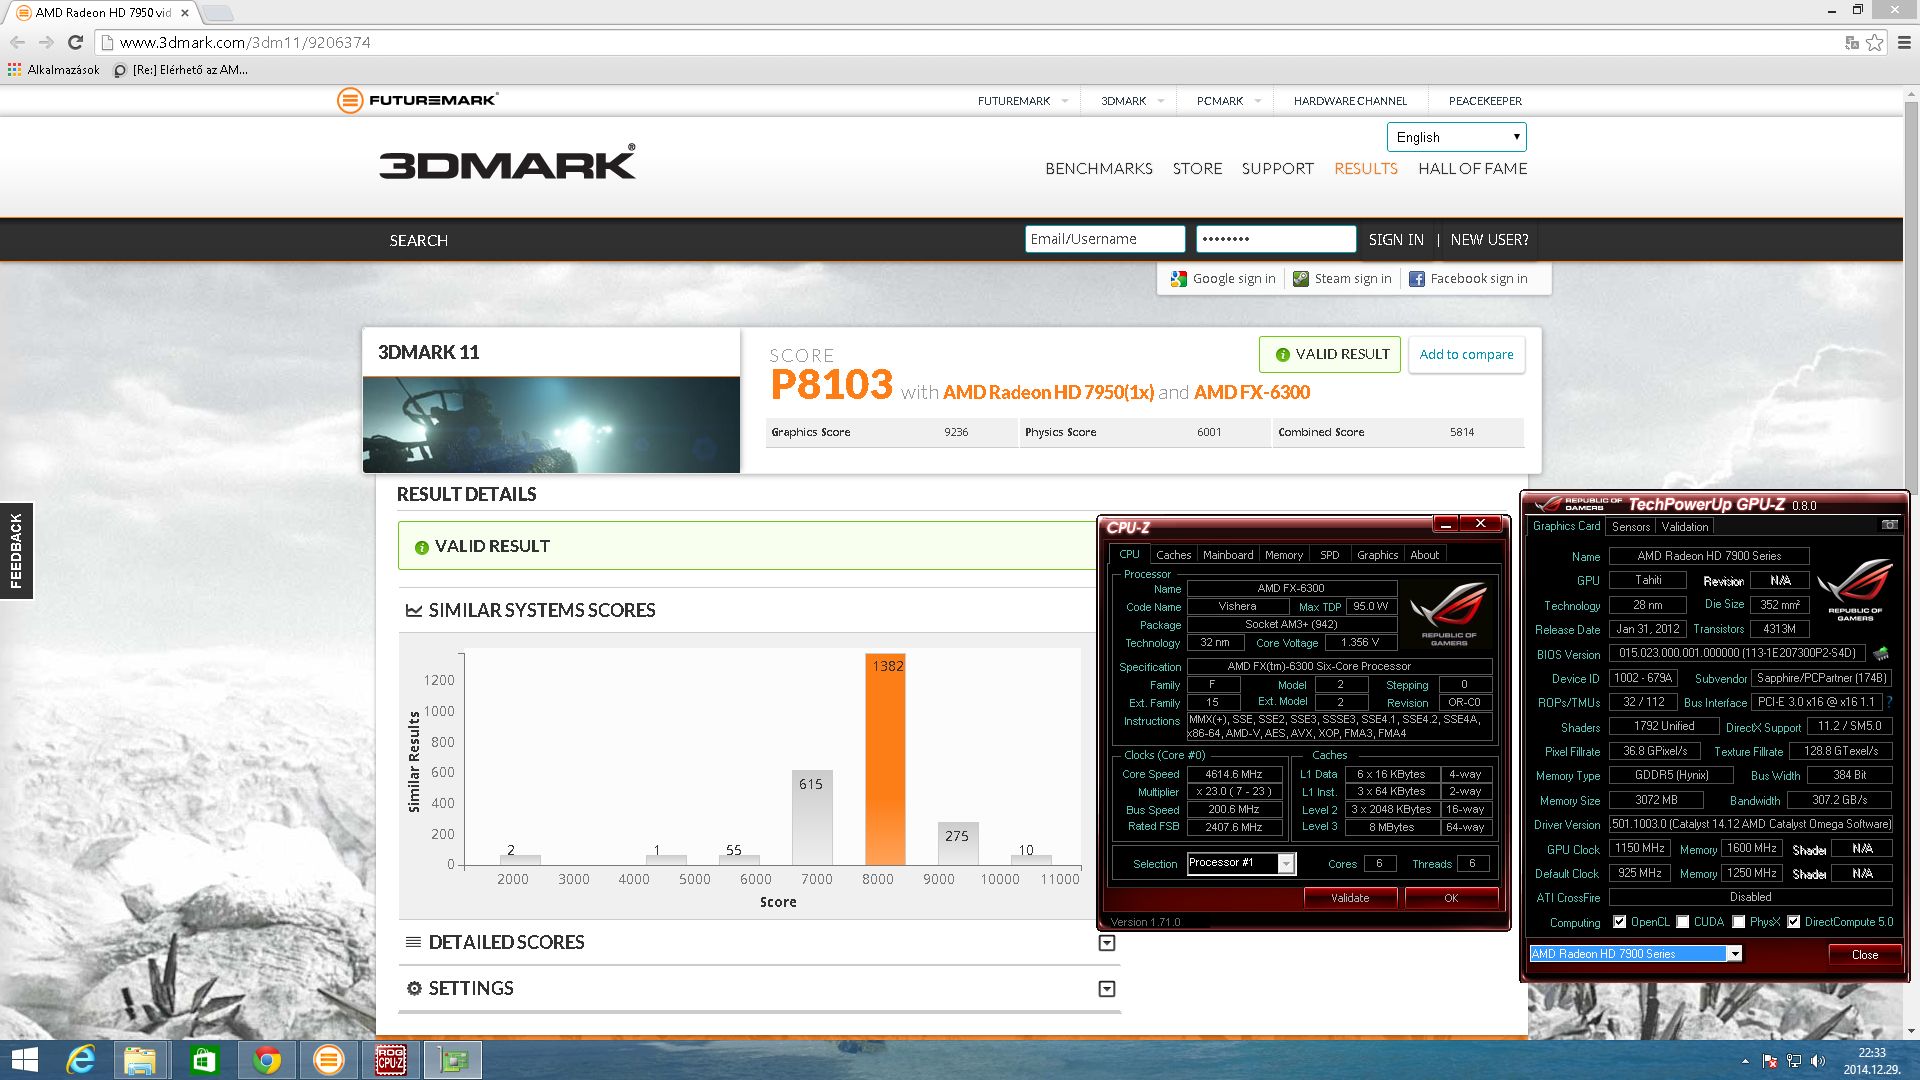Switch to ROG CPU-Z in taskbar
1920x1080 pixels.
click(x=390, y=1060)
